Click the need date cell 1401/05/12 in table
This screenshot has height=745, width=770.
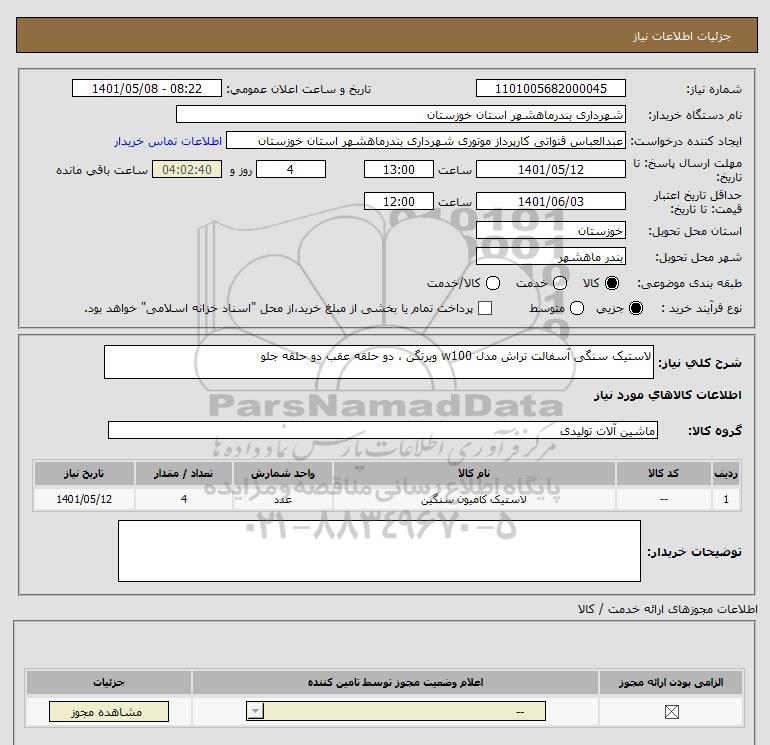pyautogui.click(x=84, y=499)
